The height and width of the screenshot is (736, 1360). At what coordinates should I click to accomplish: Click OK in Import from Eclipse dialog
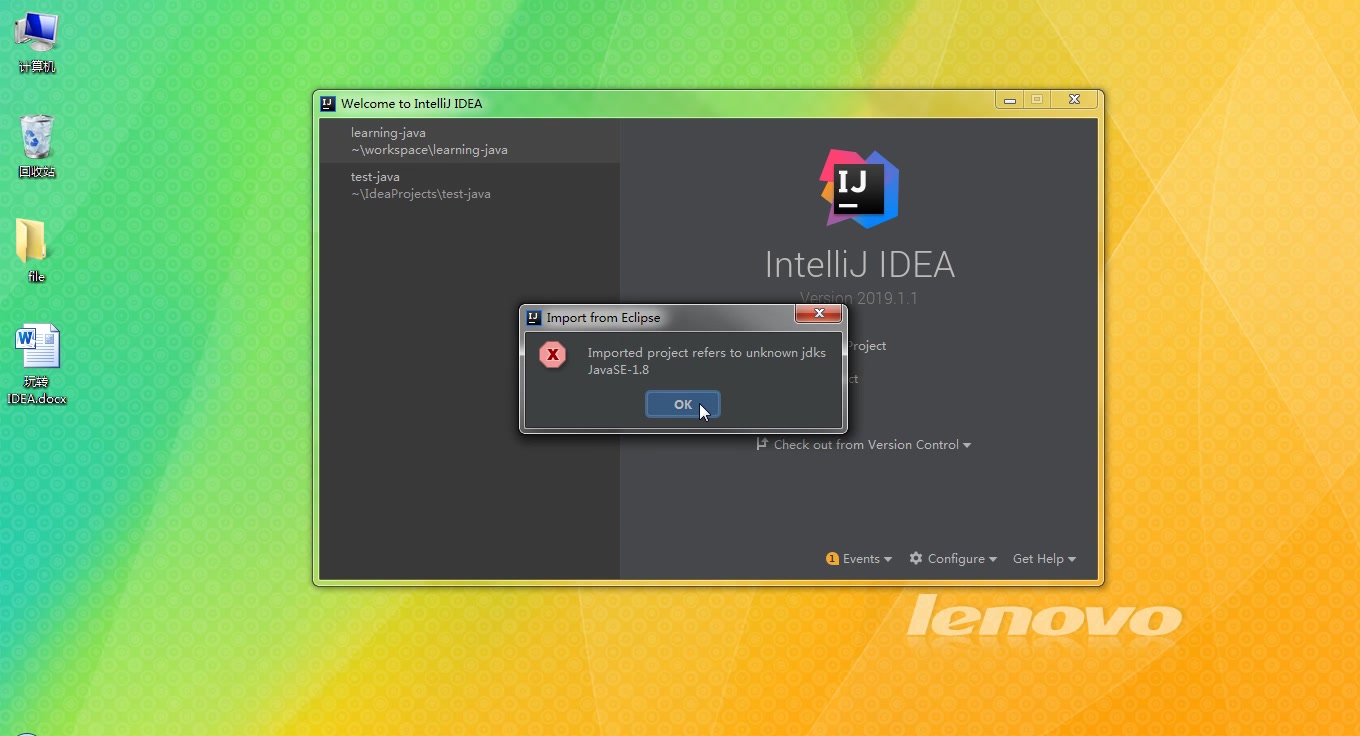[683, 404]
